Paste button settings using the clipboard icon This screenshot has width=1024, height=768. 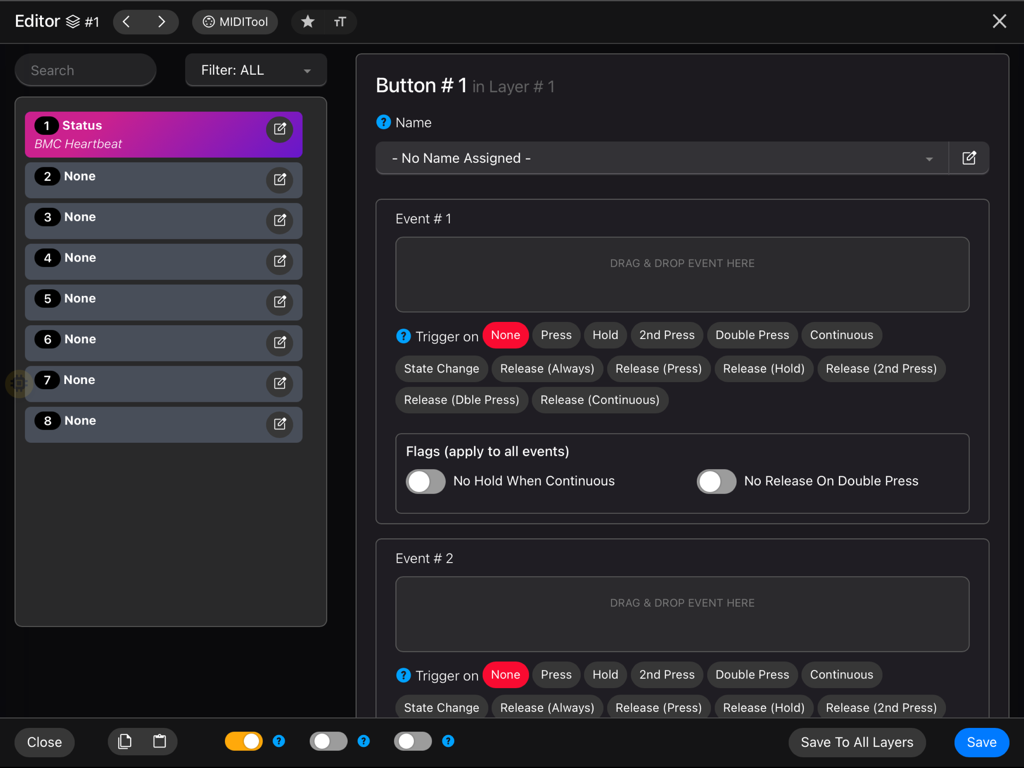pos(159,741)
